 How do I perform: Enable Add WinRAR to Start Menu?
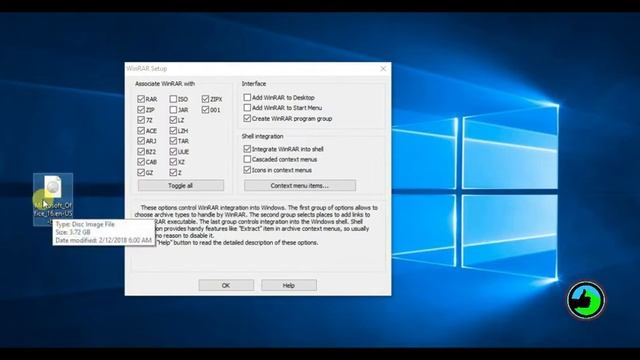[247, 107]
